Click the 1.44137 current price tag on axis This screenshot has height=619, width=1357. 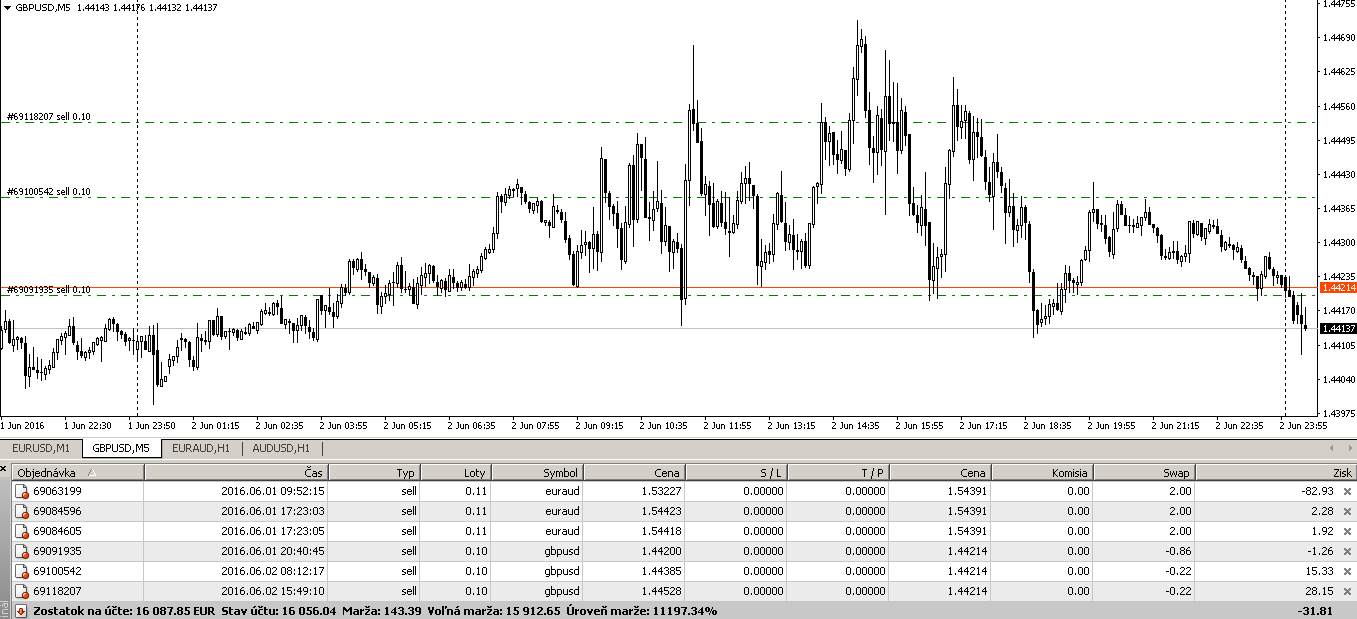tap(1338, 328)
